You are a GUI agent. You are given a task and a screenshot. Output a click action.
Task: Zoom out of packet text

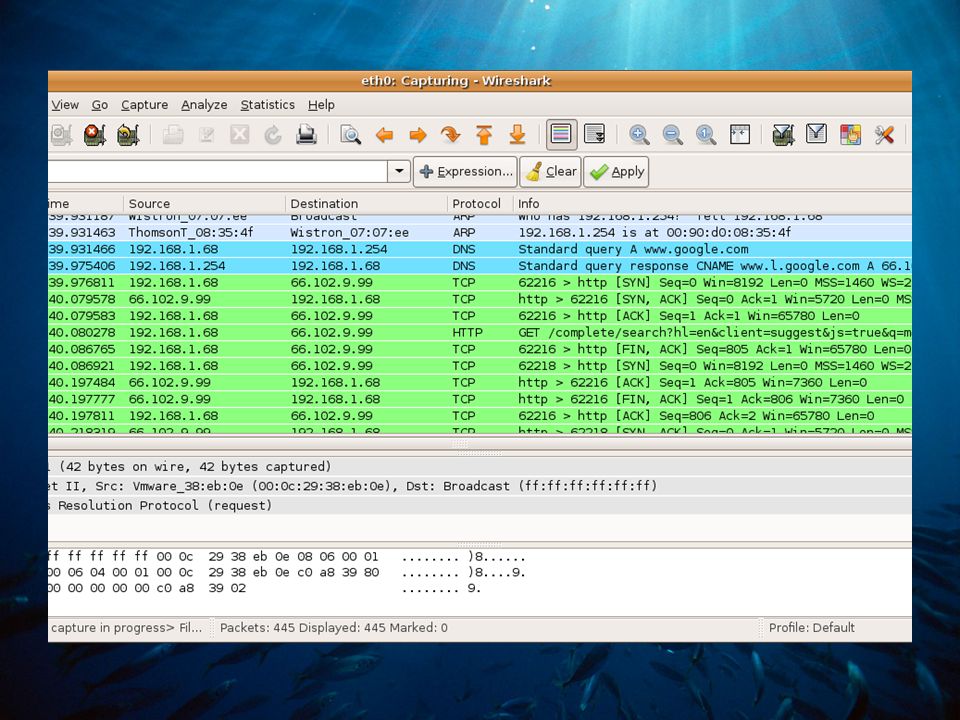pos(672,135)
